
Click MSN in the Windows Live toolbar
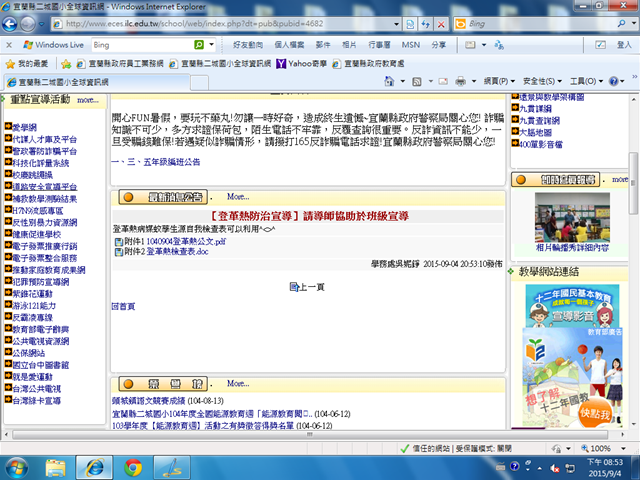click(411, 45)
